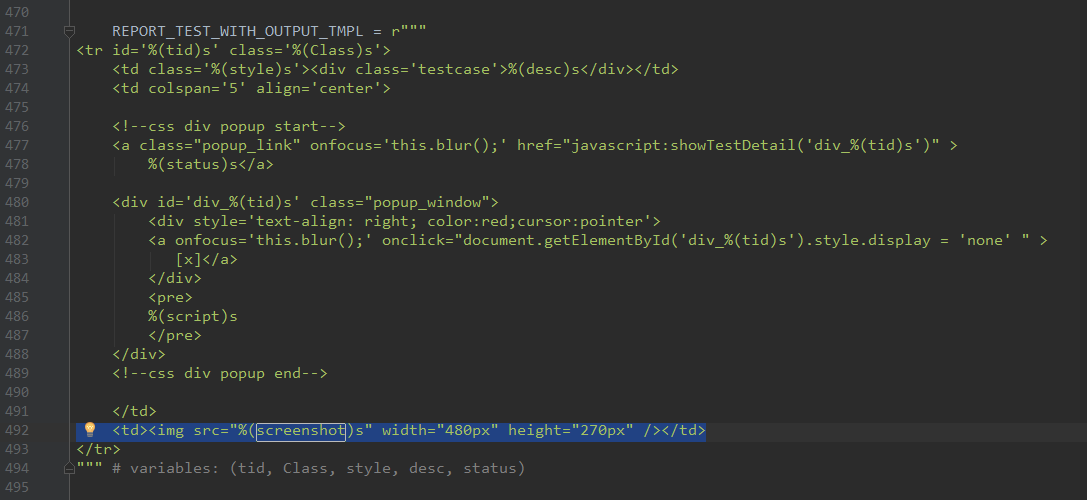Click class="popup_window" attribute
The height and width of the screenshot is (500, 1087).
400,202
